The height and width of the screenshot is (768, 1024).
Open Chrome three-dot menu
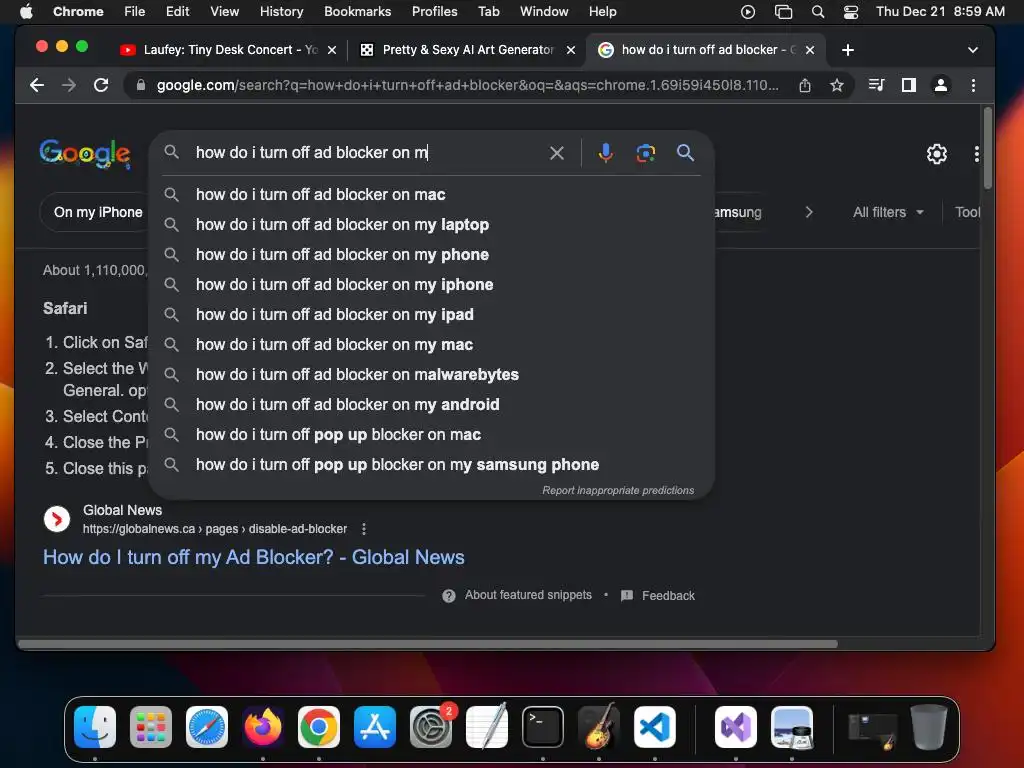tap(973, 85)
